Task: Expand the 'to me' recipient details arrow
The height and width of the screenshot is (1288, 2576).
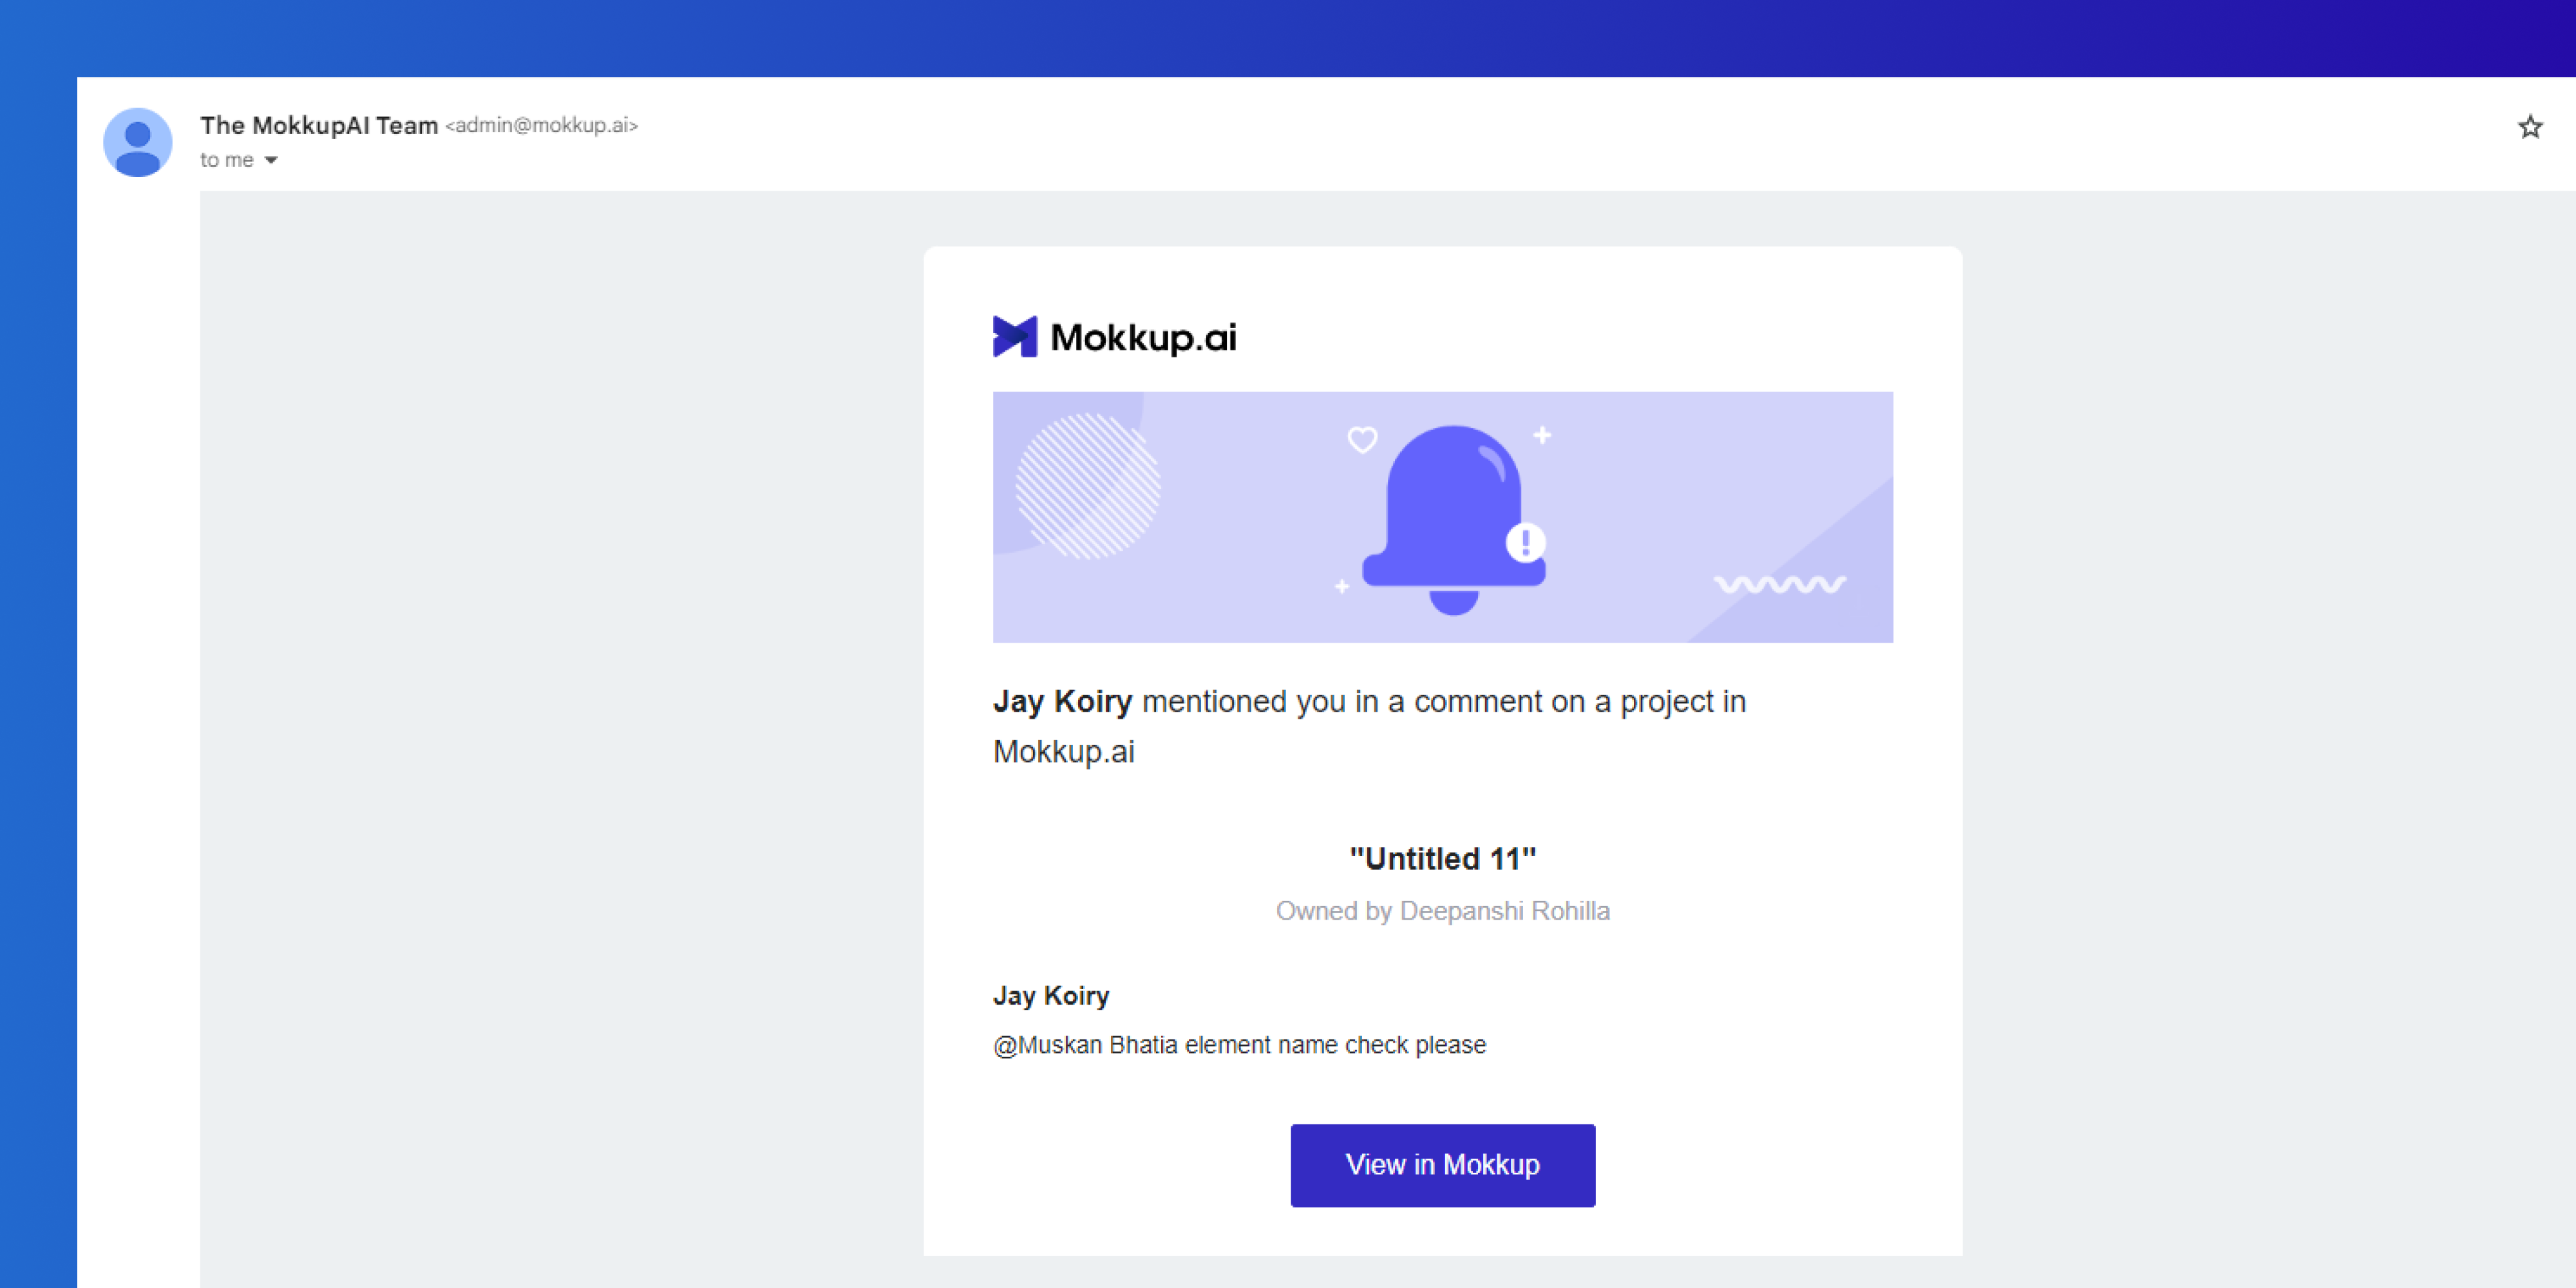Action: click(271, 160)
